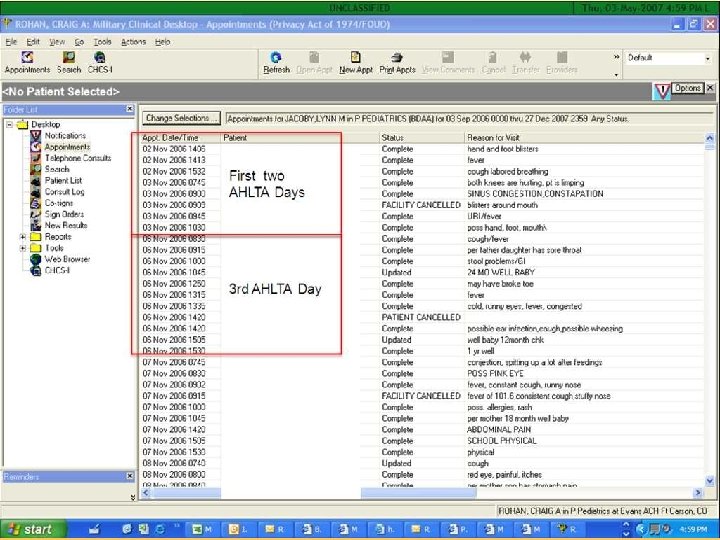
Task: Click the Print Appts printer icon
Action: point(397,57)
